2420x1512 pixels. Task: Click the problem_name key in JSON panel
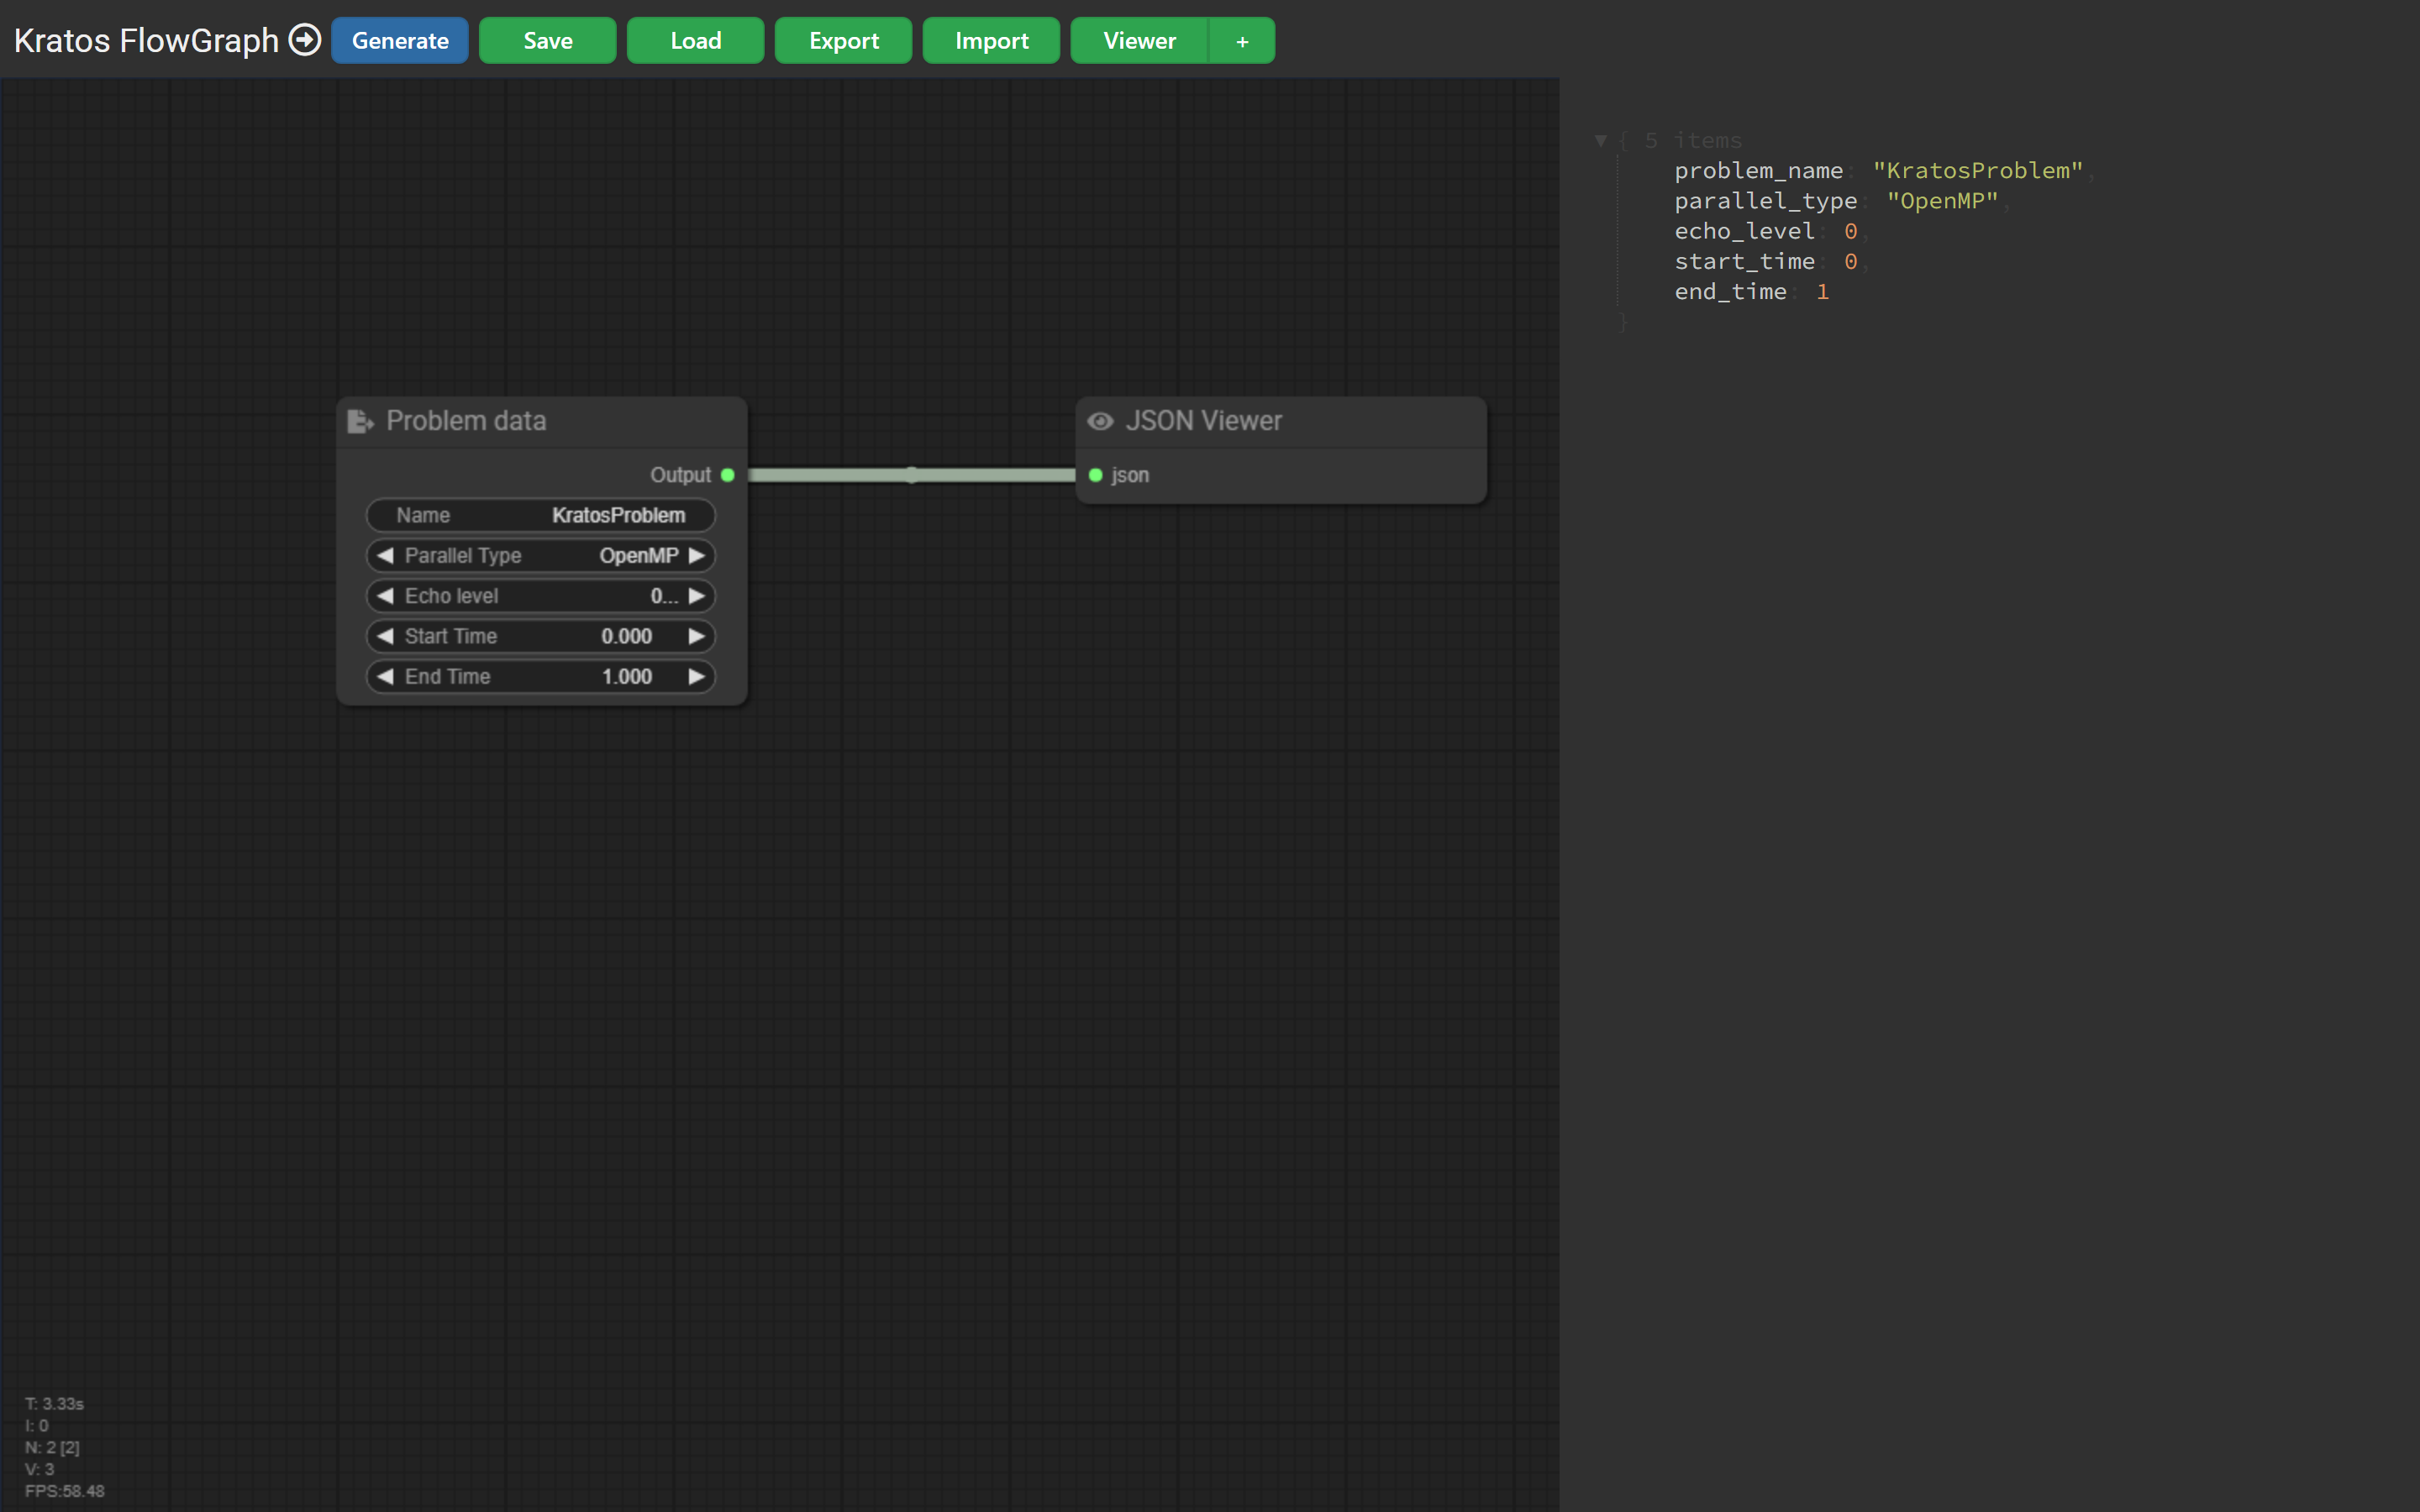[1758, 171]
